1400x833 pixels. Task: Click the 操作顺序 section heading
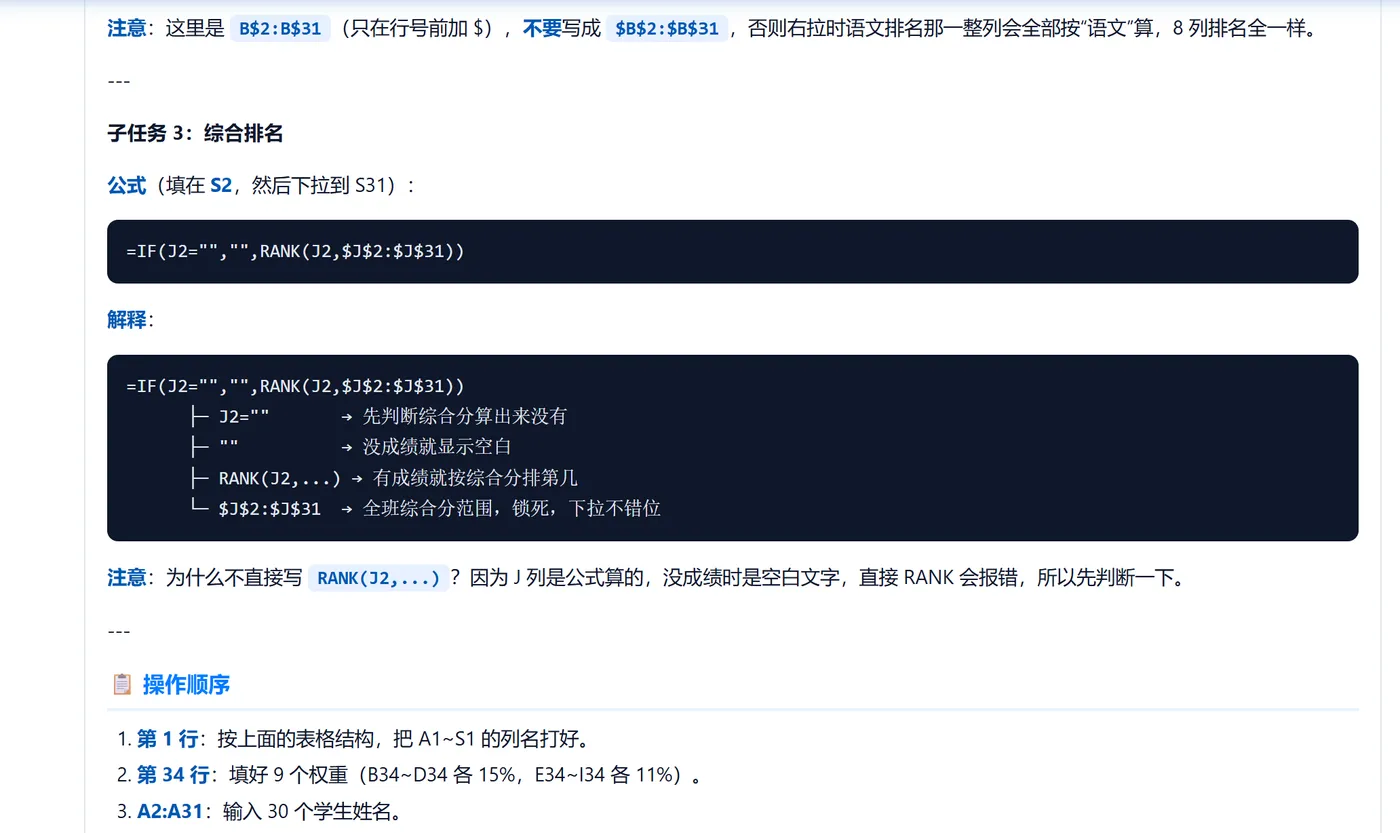tap(186, 684)
